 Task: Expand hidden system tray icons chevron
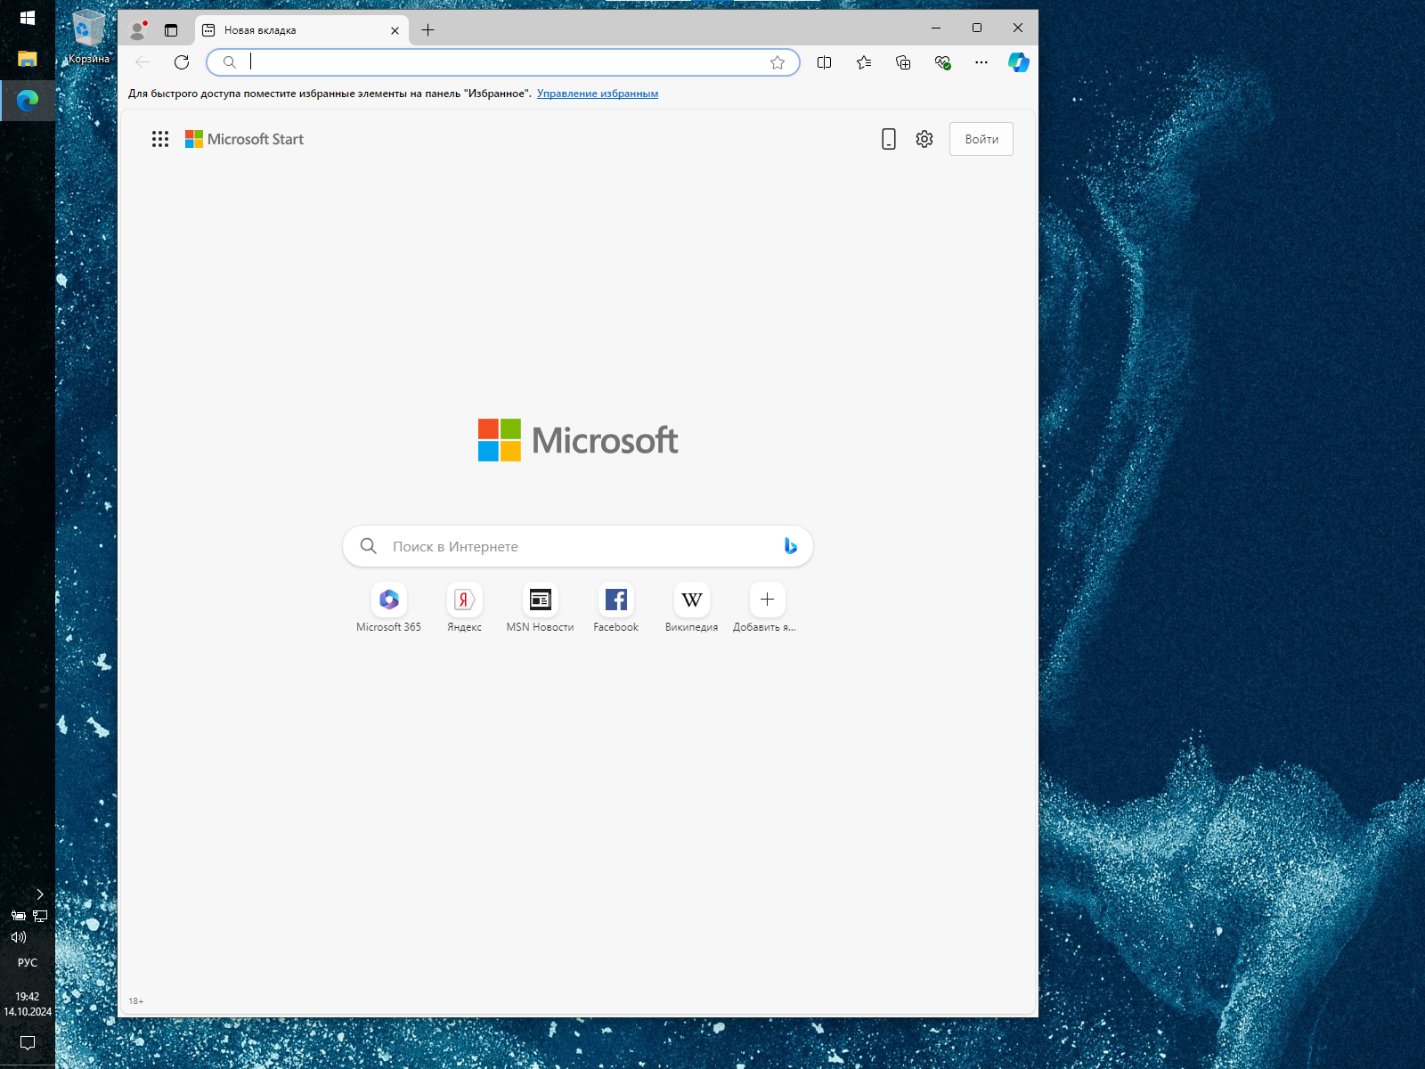[x=40, y=894]
